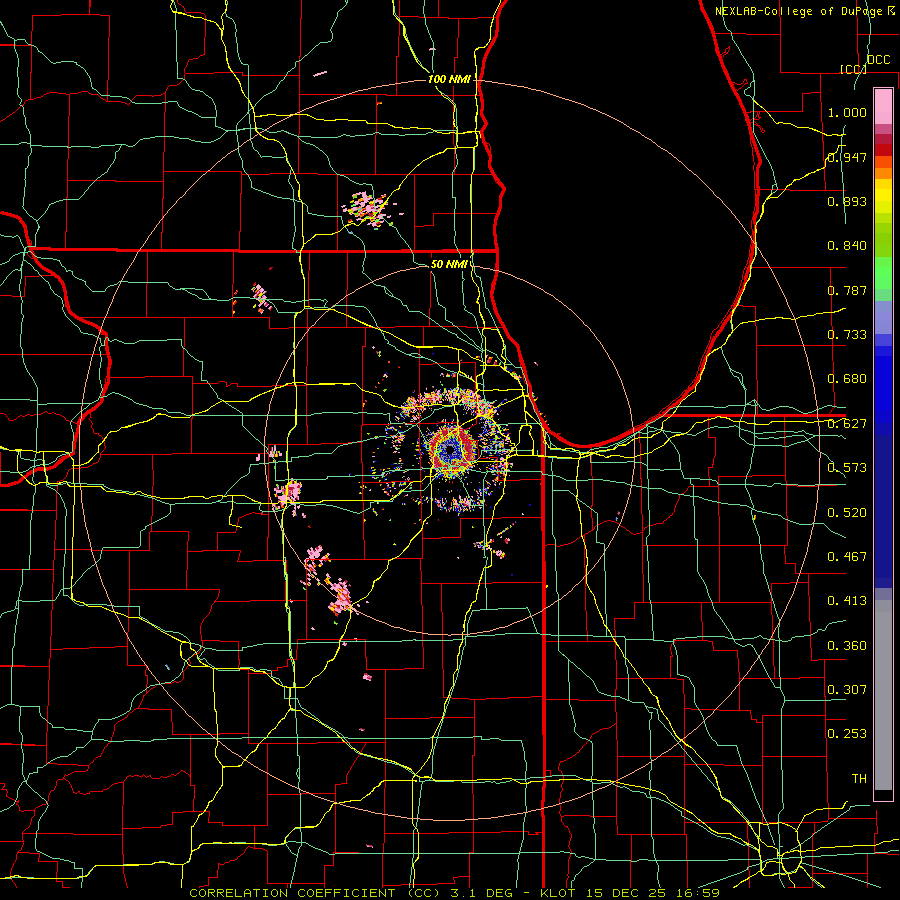Click the 50 NMI range ring label
900x900 pixels.
[x=449, y=264]
